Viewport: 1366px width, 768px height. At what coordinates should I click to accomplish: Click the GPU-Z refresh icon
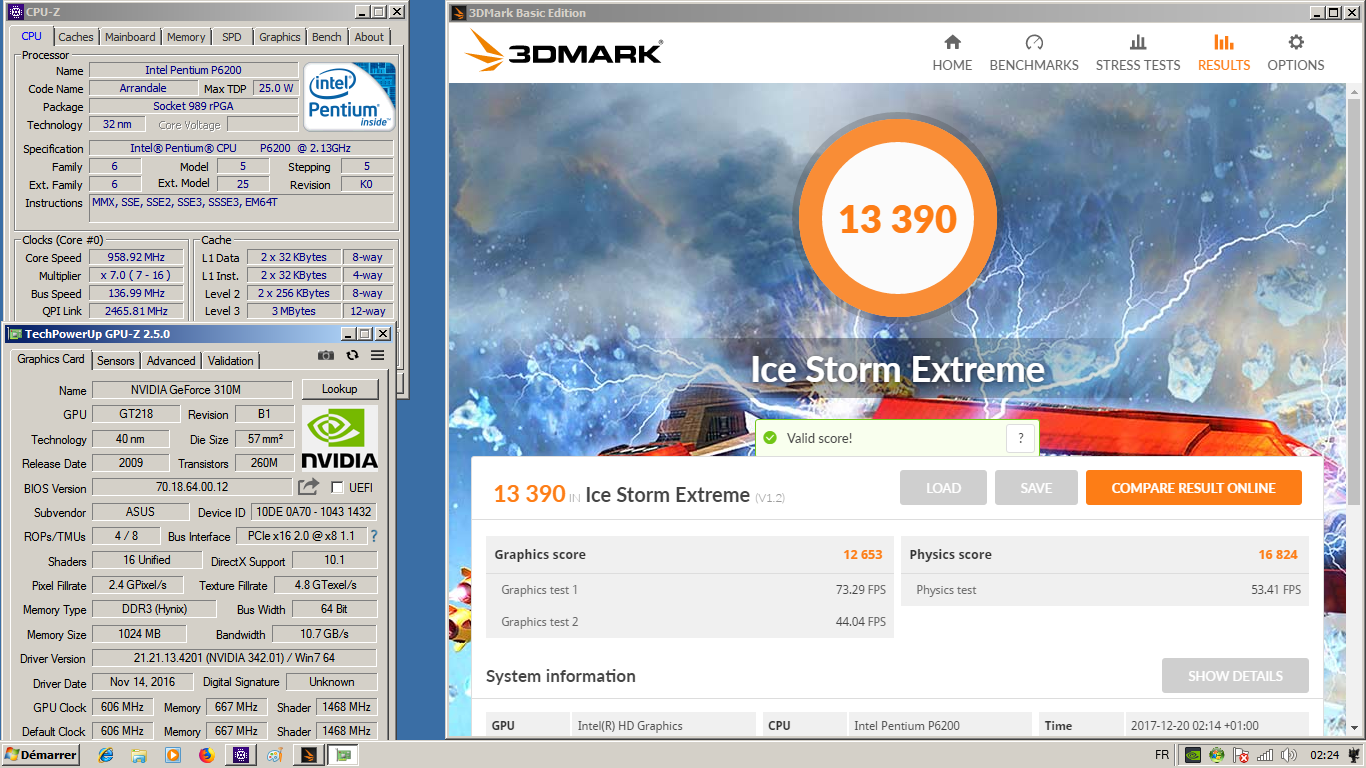click(352, 355)
